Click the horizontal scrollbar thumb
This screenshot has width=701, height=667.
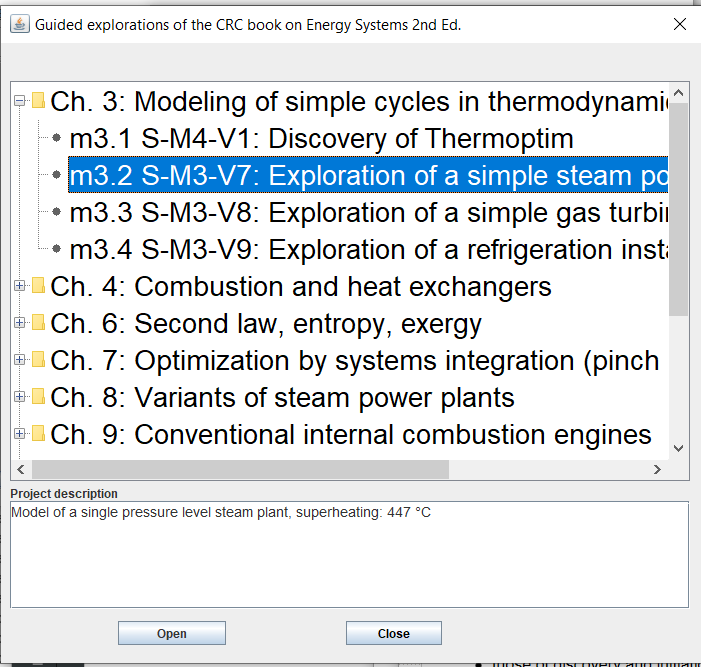coord(240,469)
